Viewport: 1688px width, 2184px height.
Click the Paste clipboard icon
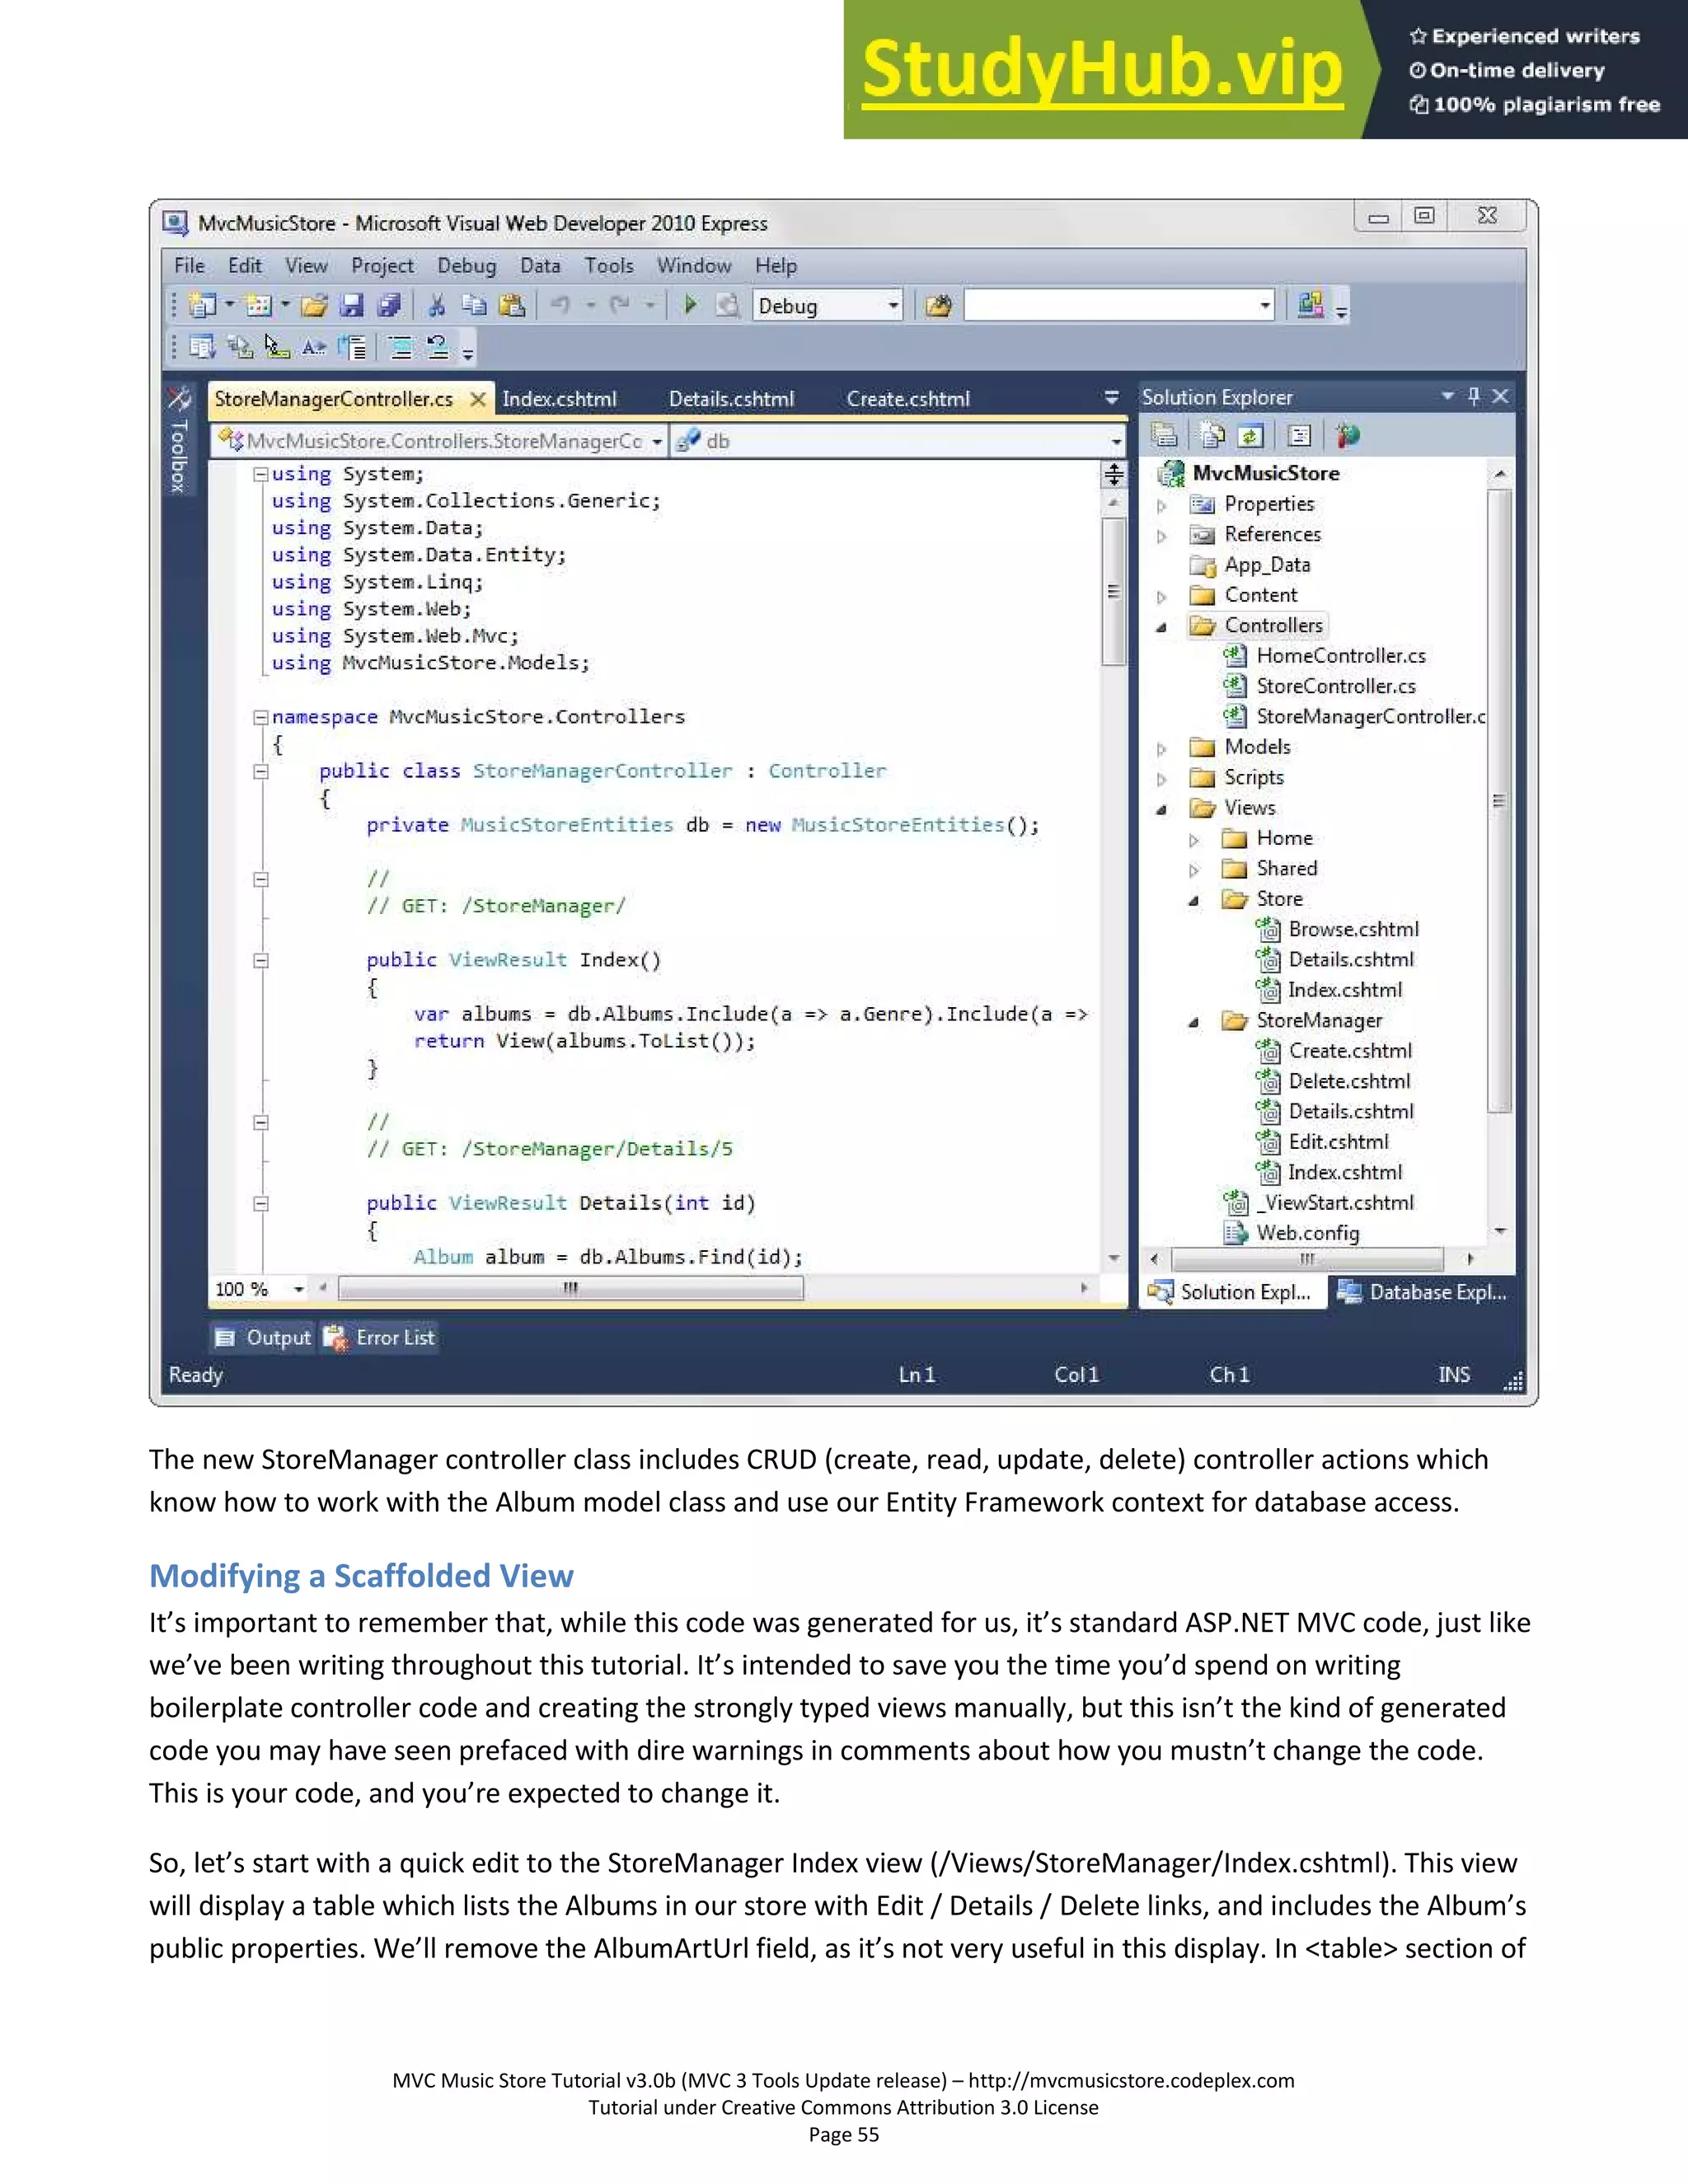click(x=512, y=306)
